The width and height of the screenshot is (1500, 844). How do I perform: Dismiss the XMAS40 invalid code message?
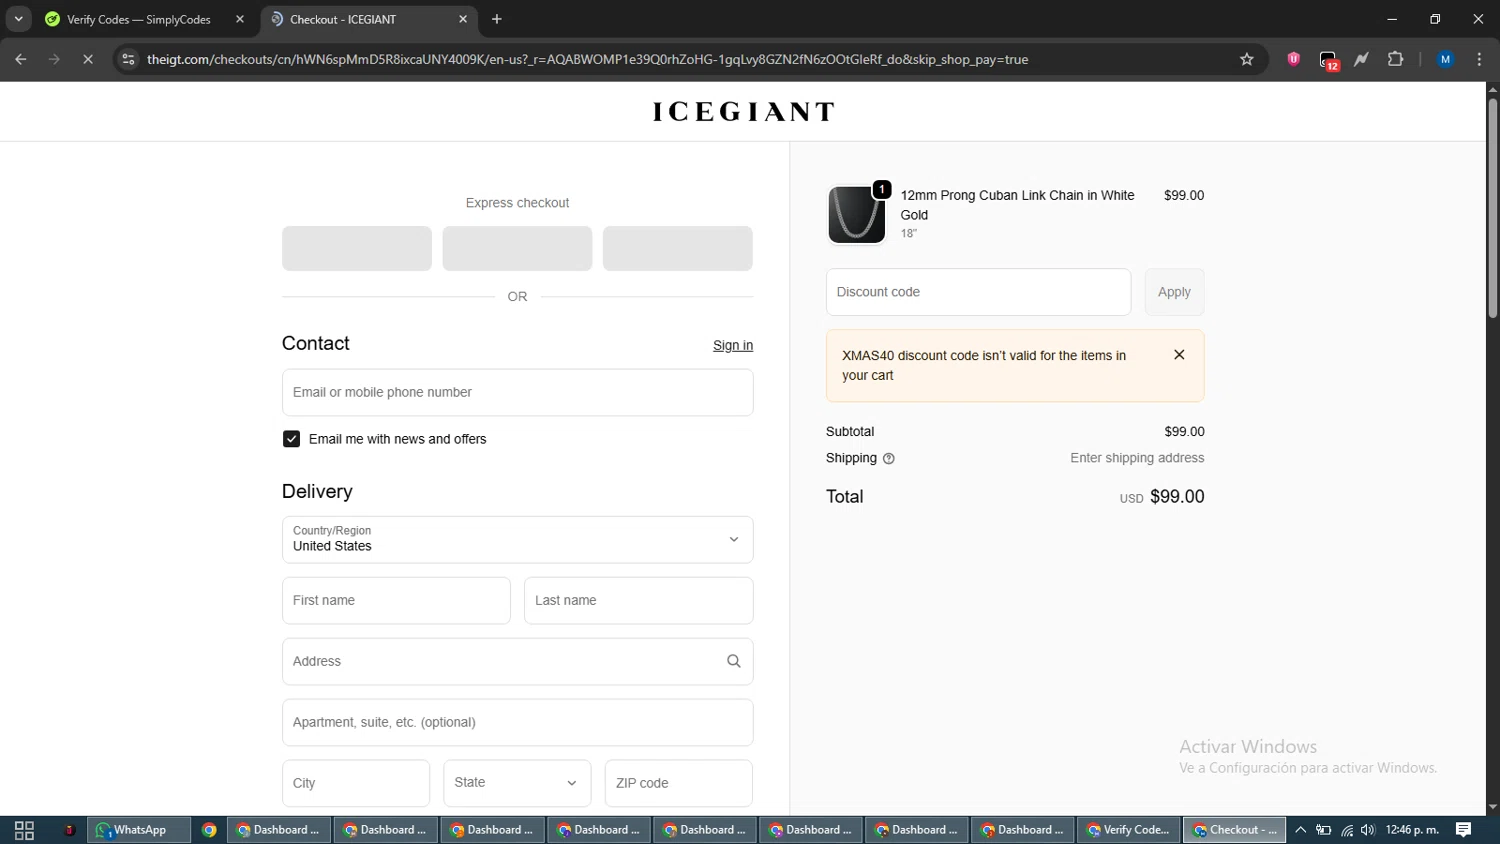point(1179,355)
